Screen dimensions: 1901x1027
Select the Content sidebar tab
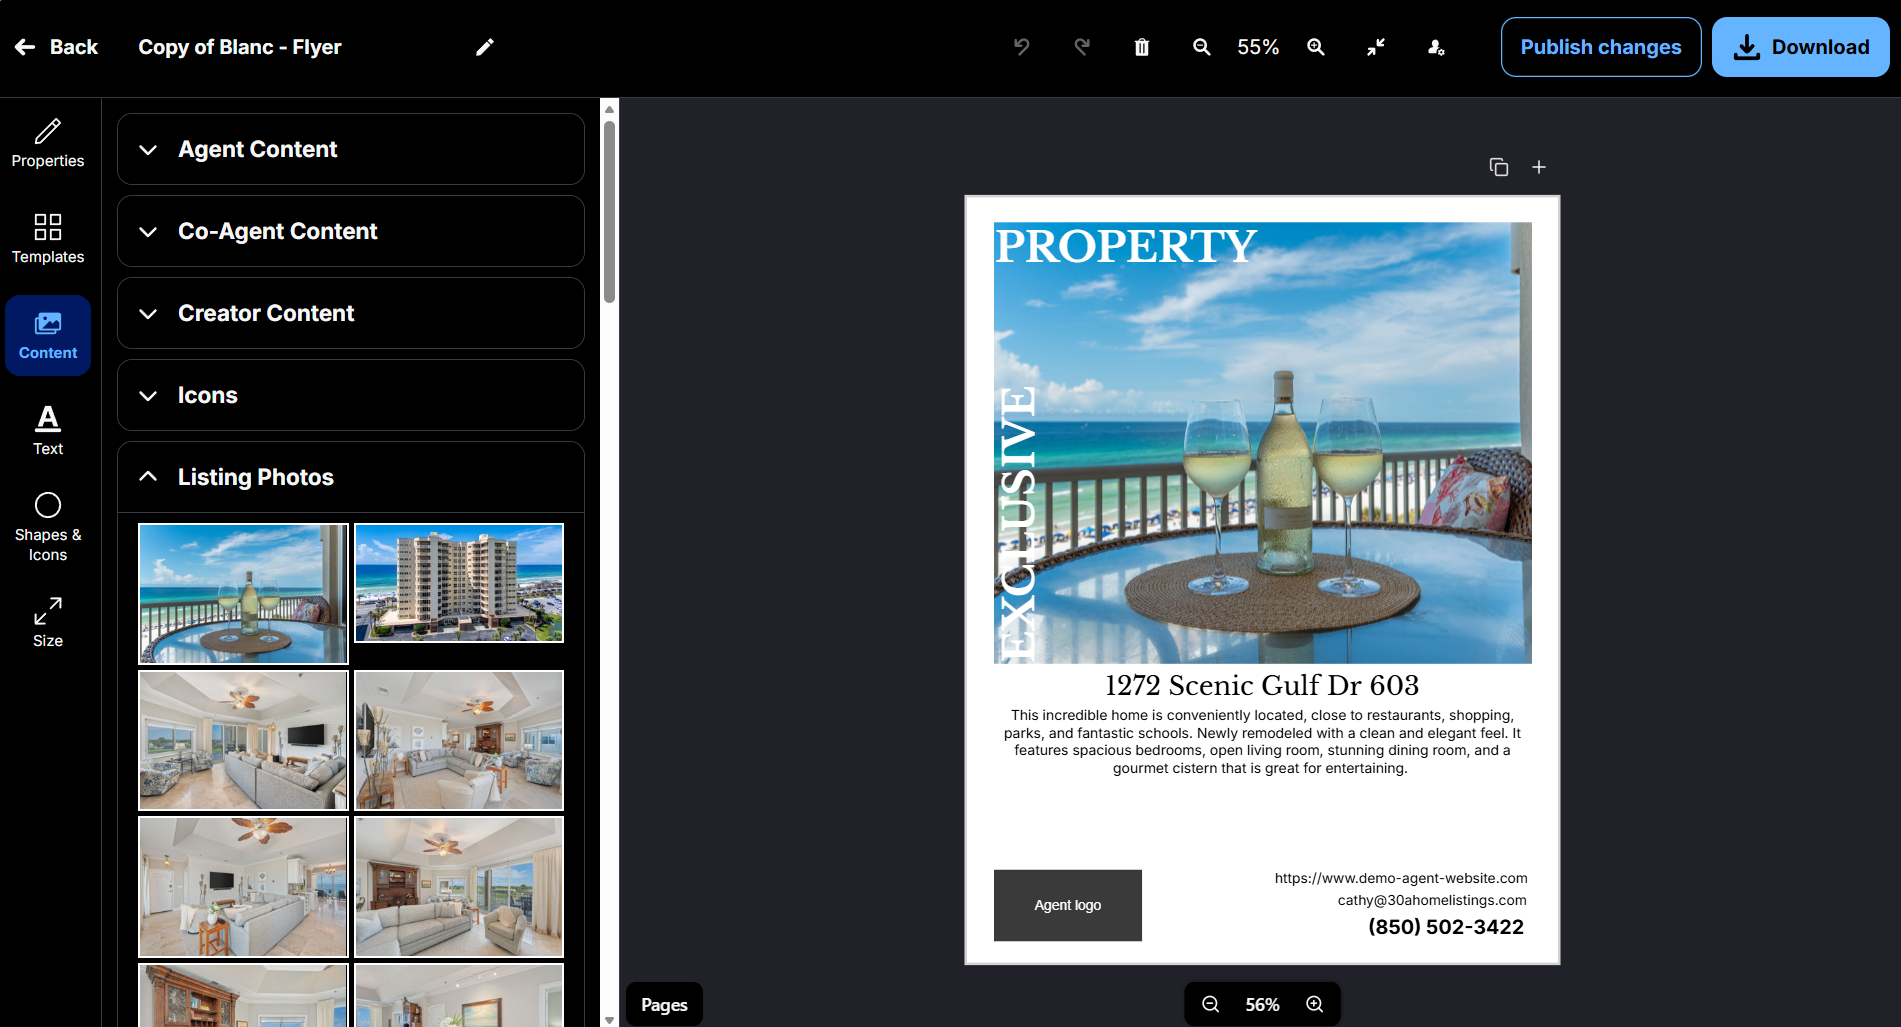[x=48, y=335]
